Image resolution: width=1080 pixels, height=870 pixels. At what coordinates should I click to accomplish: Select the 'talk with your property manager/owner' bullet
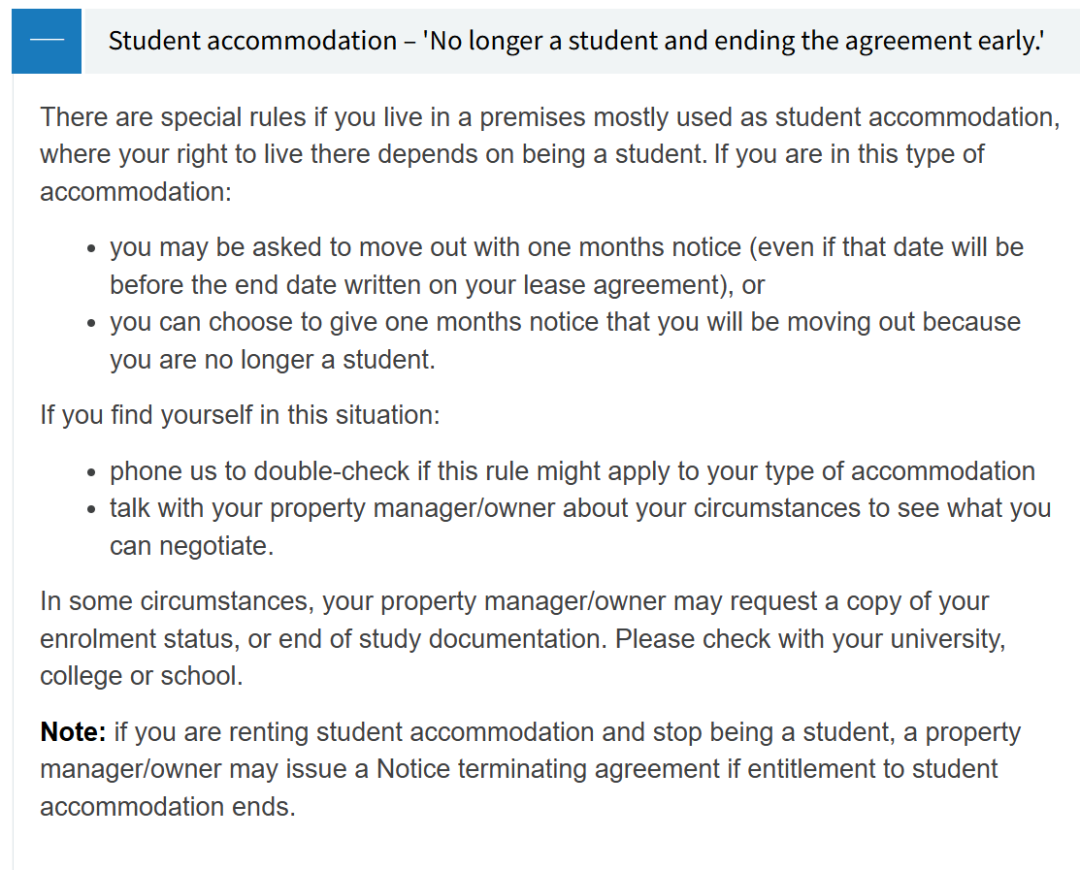[580, 526]
